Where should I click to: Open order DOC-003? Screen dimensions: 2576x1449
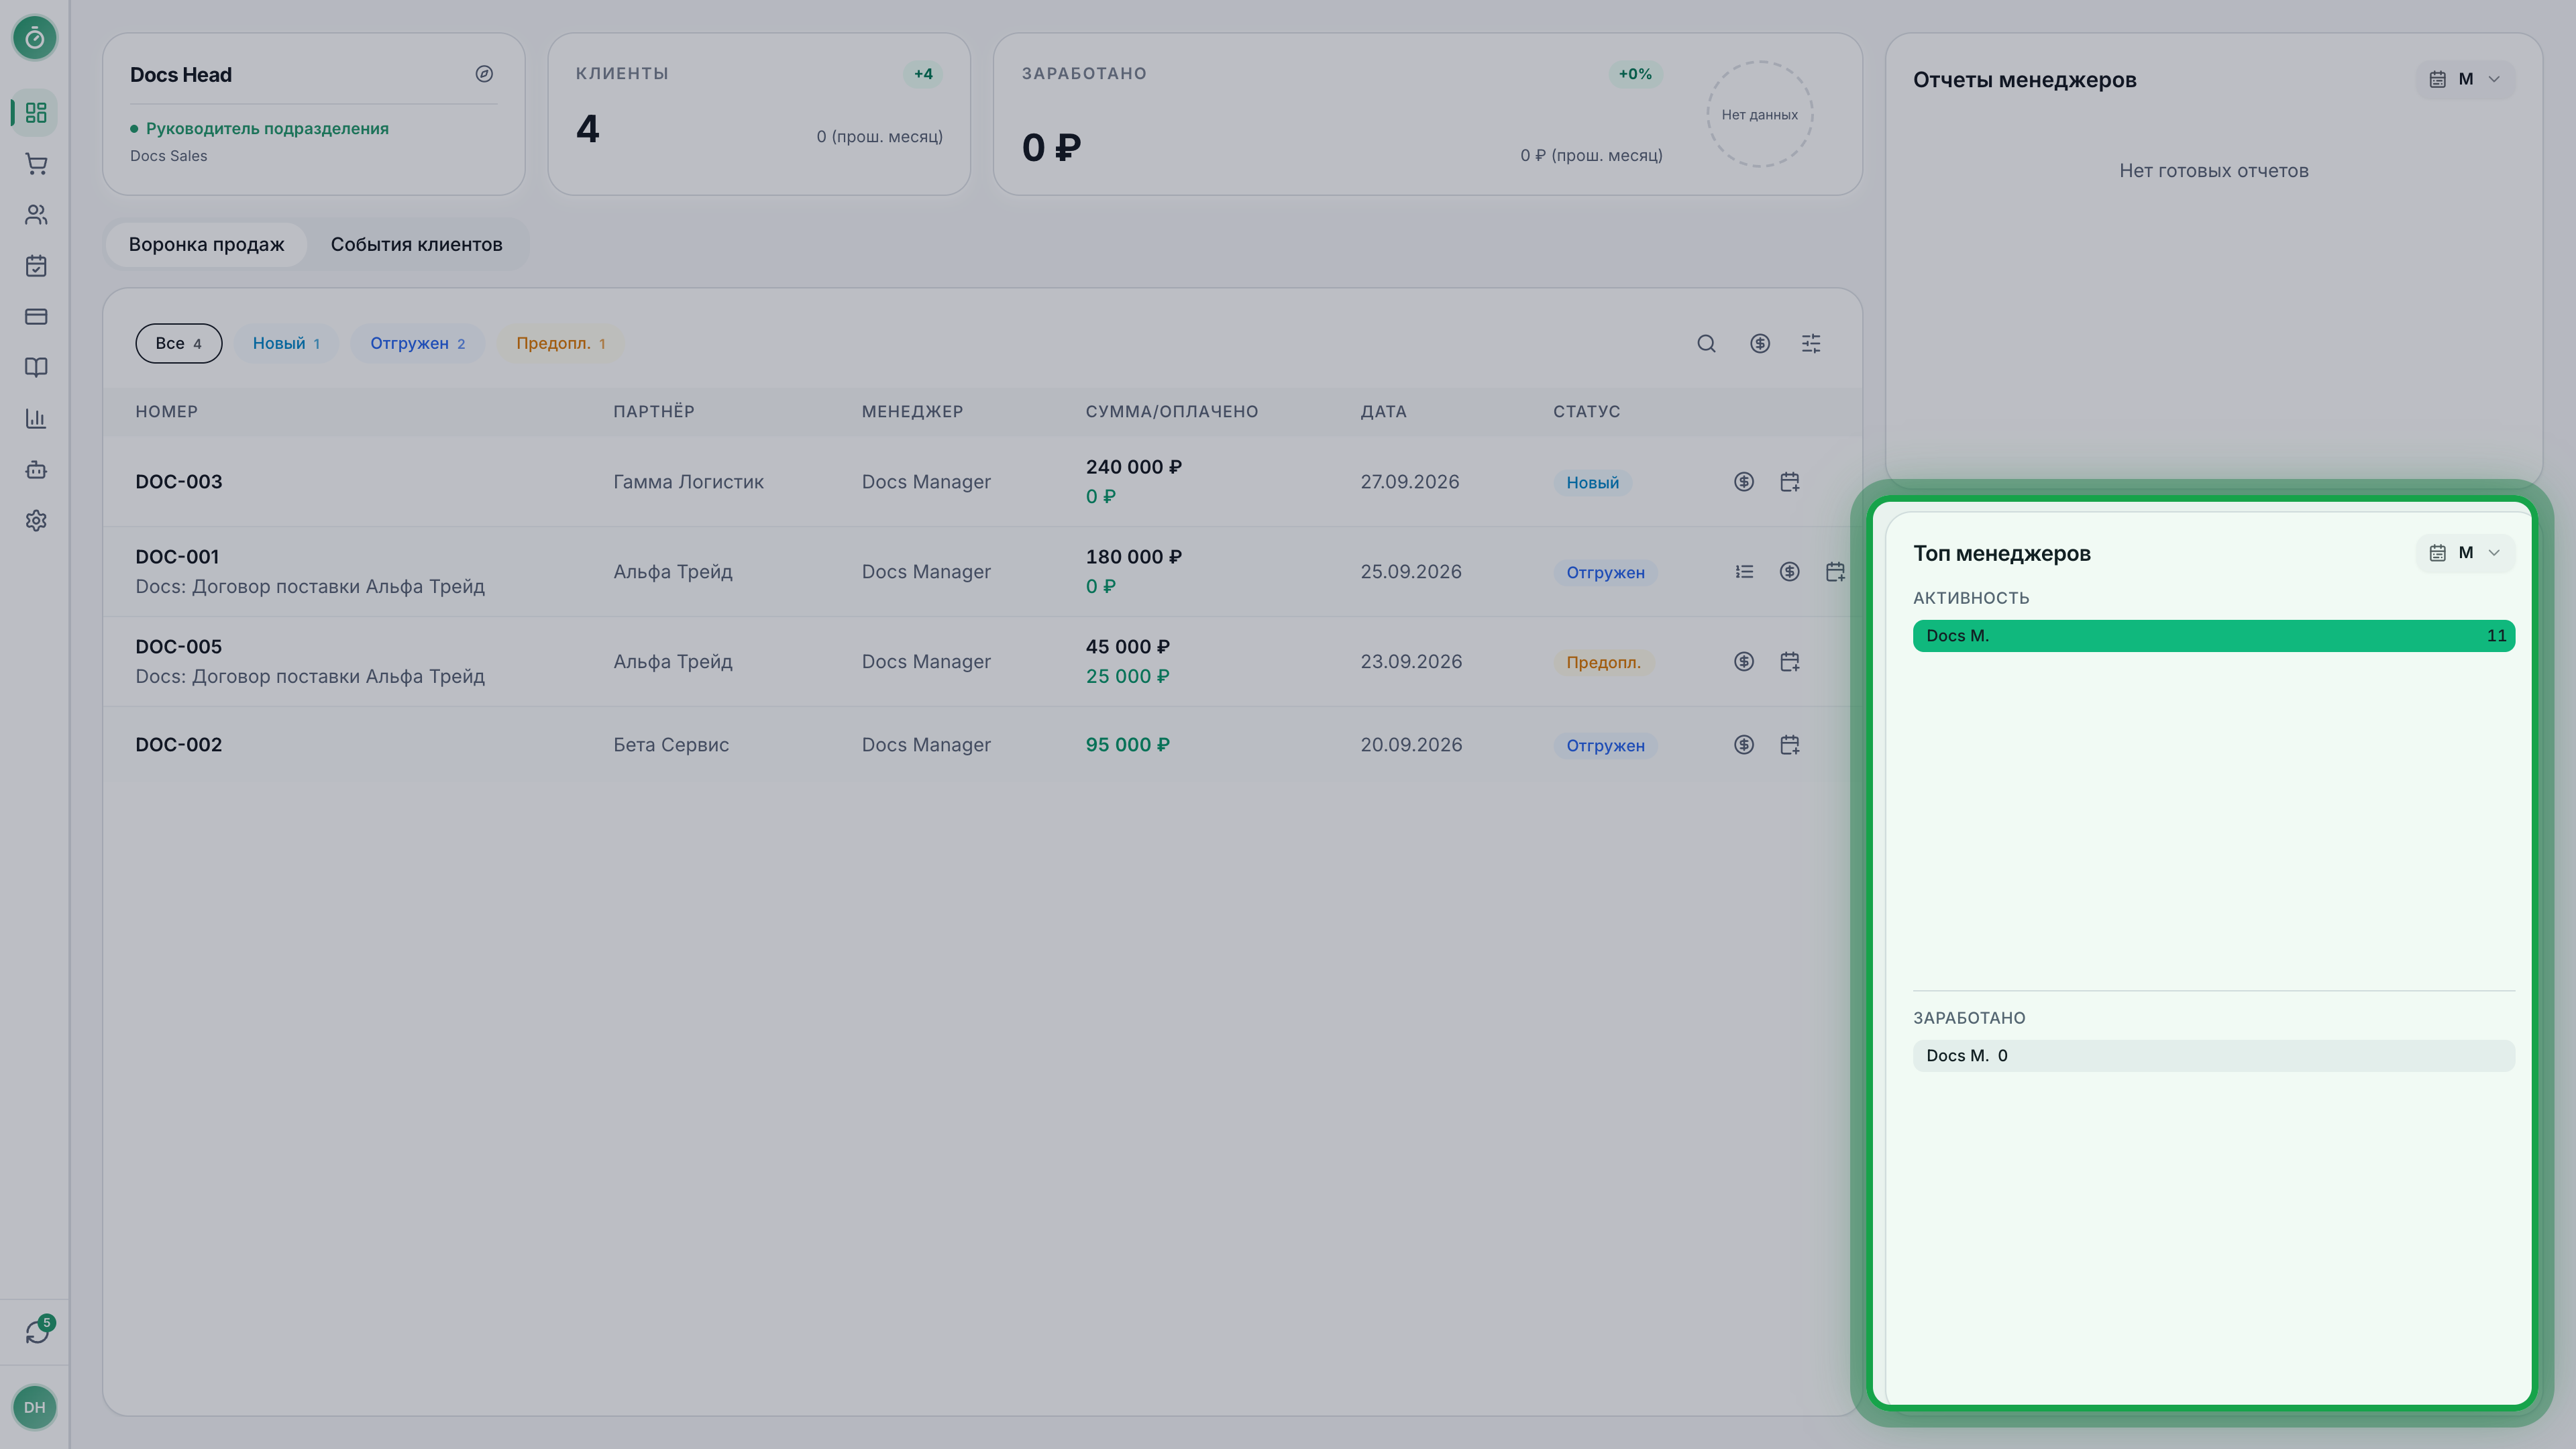click(179, 482)
